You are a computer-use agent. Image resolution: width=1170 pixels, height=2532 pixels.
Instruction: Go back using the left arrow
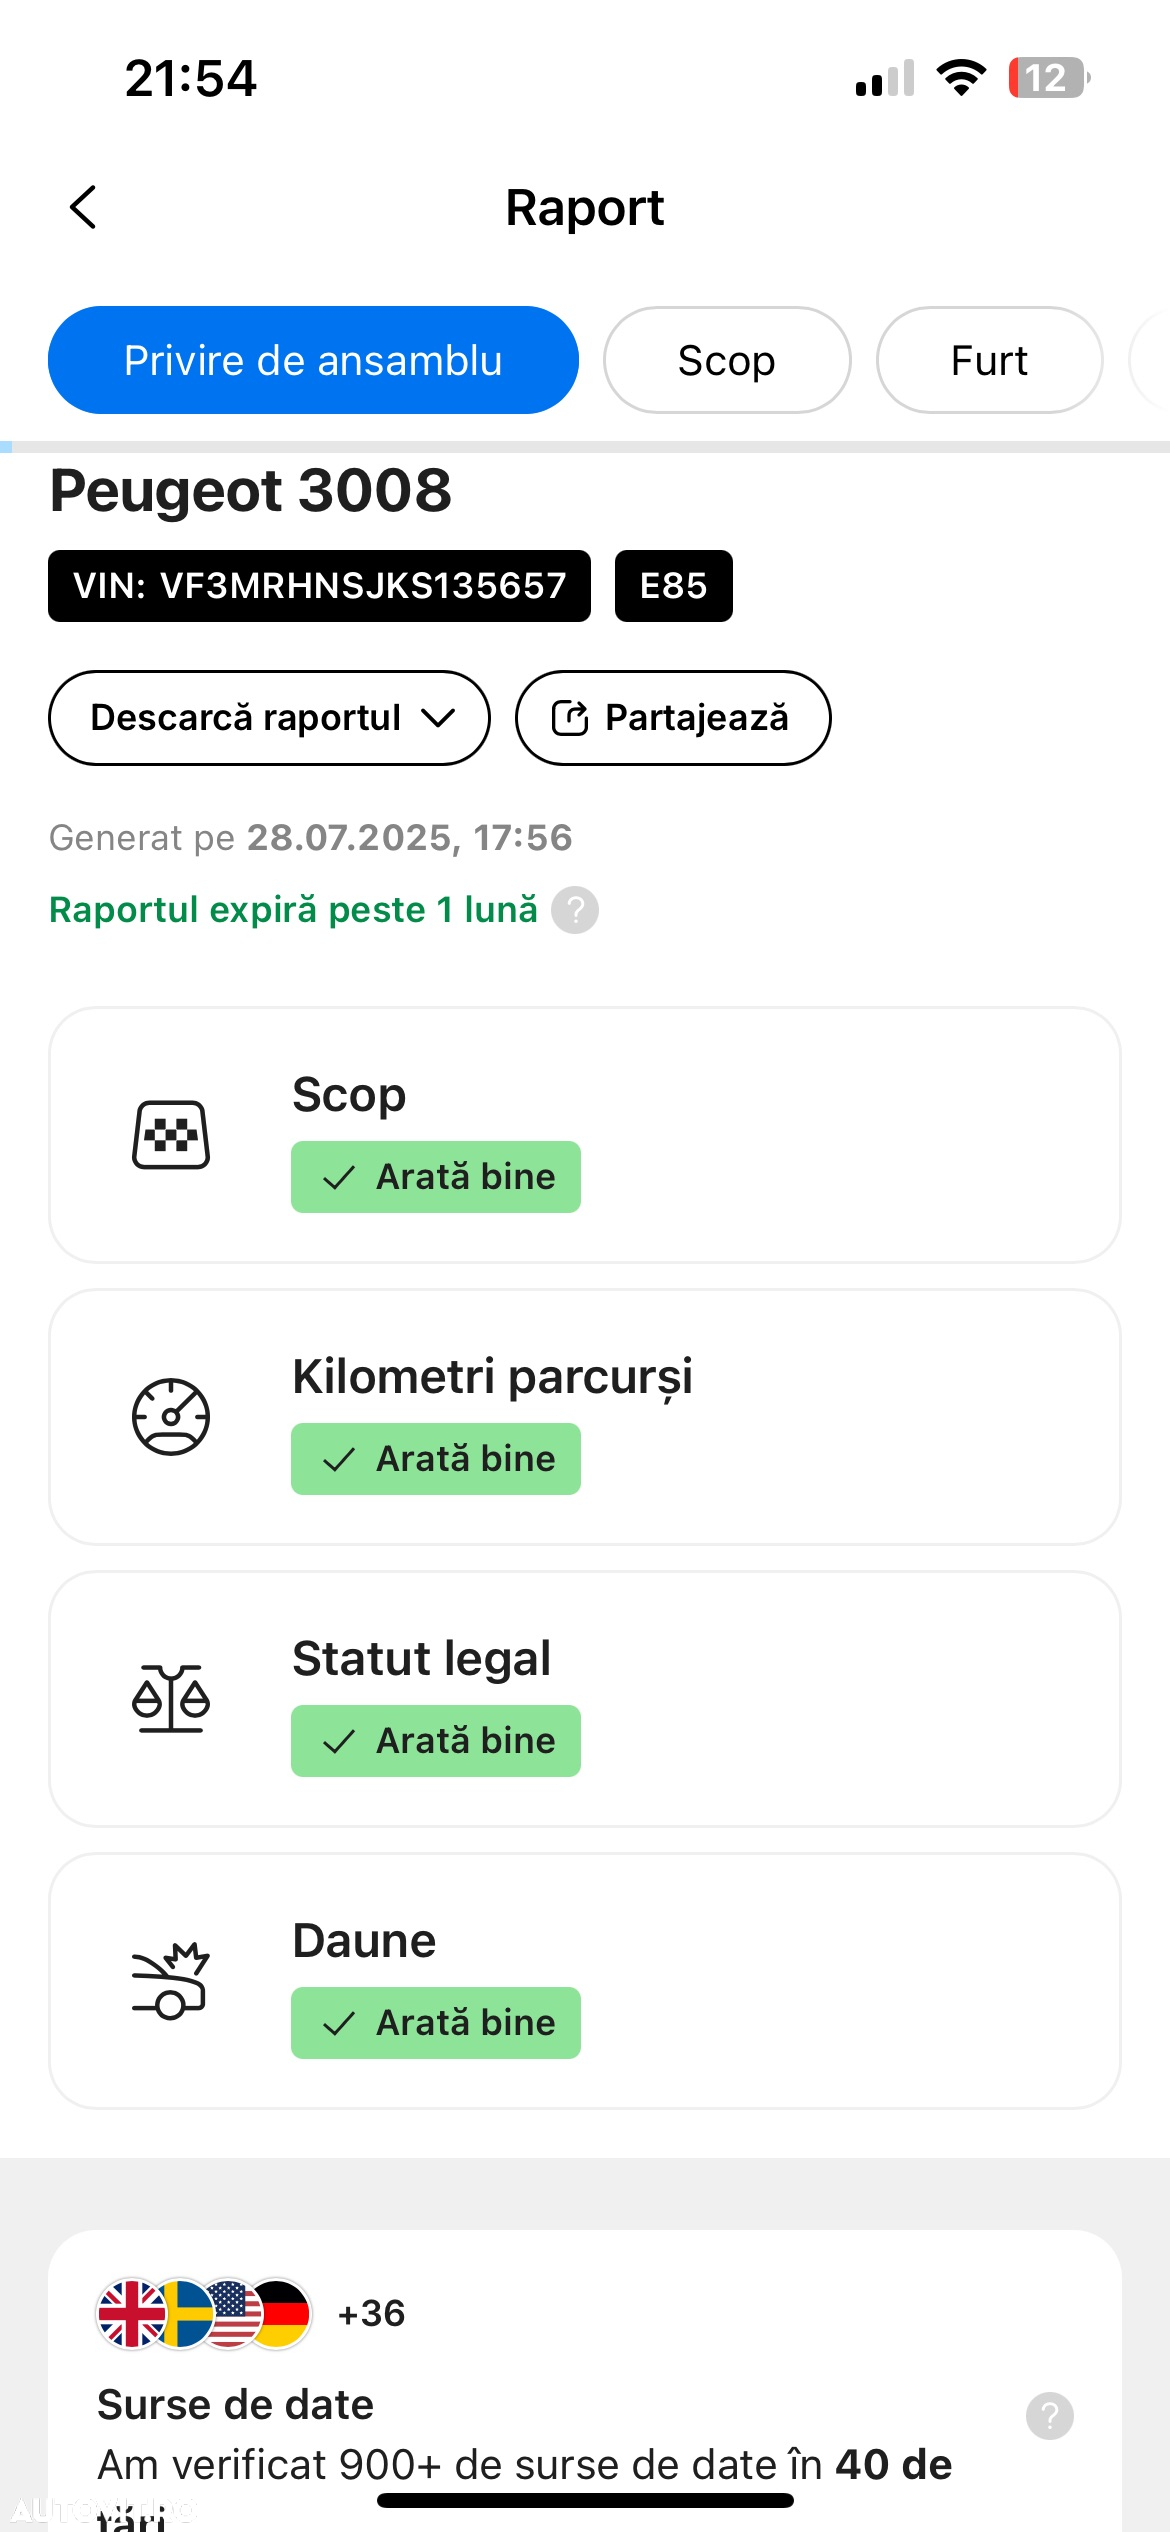(x=83, y=207)
